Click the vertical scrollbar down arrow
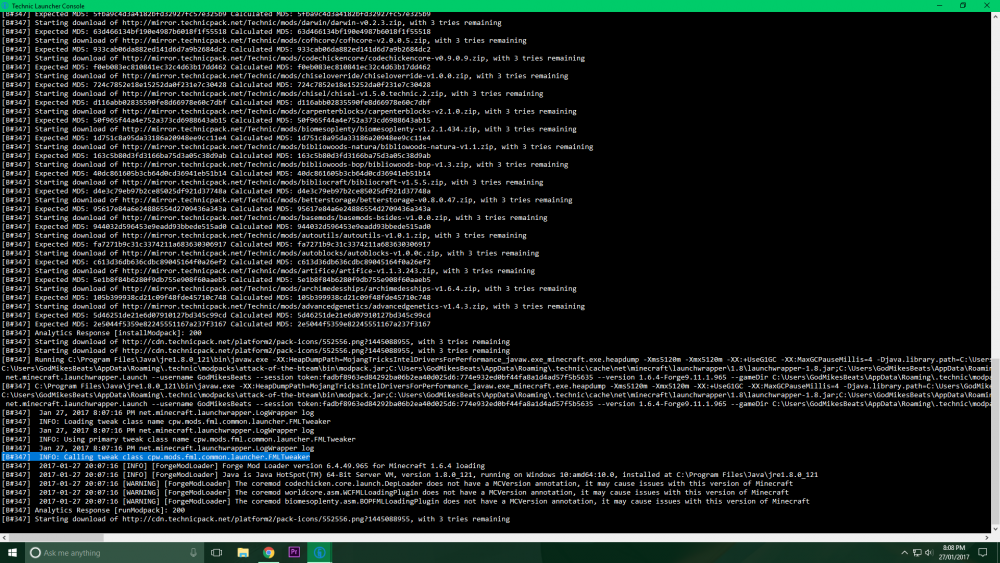1000x563 pixels. coord(995,529)
